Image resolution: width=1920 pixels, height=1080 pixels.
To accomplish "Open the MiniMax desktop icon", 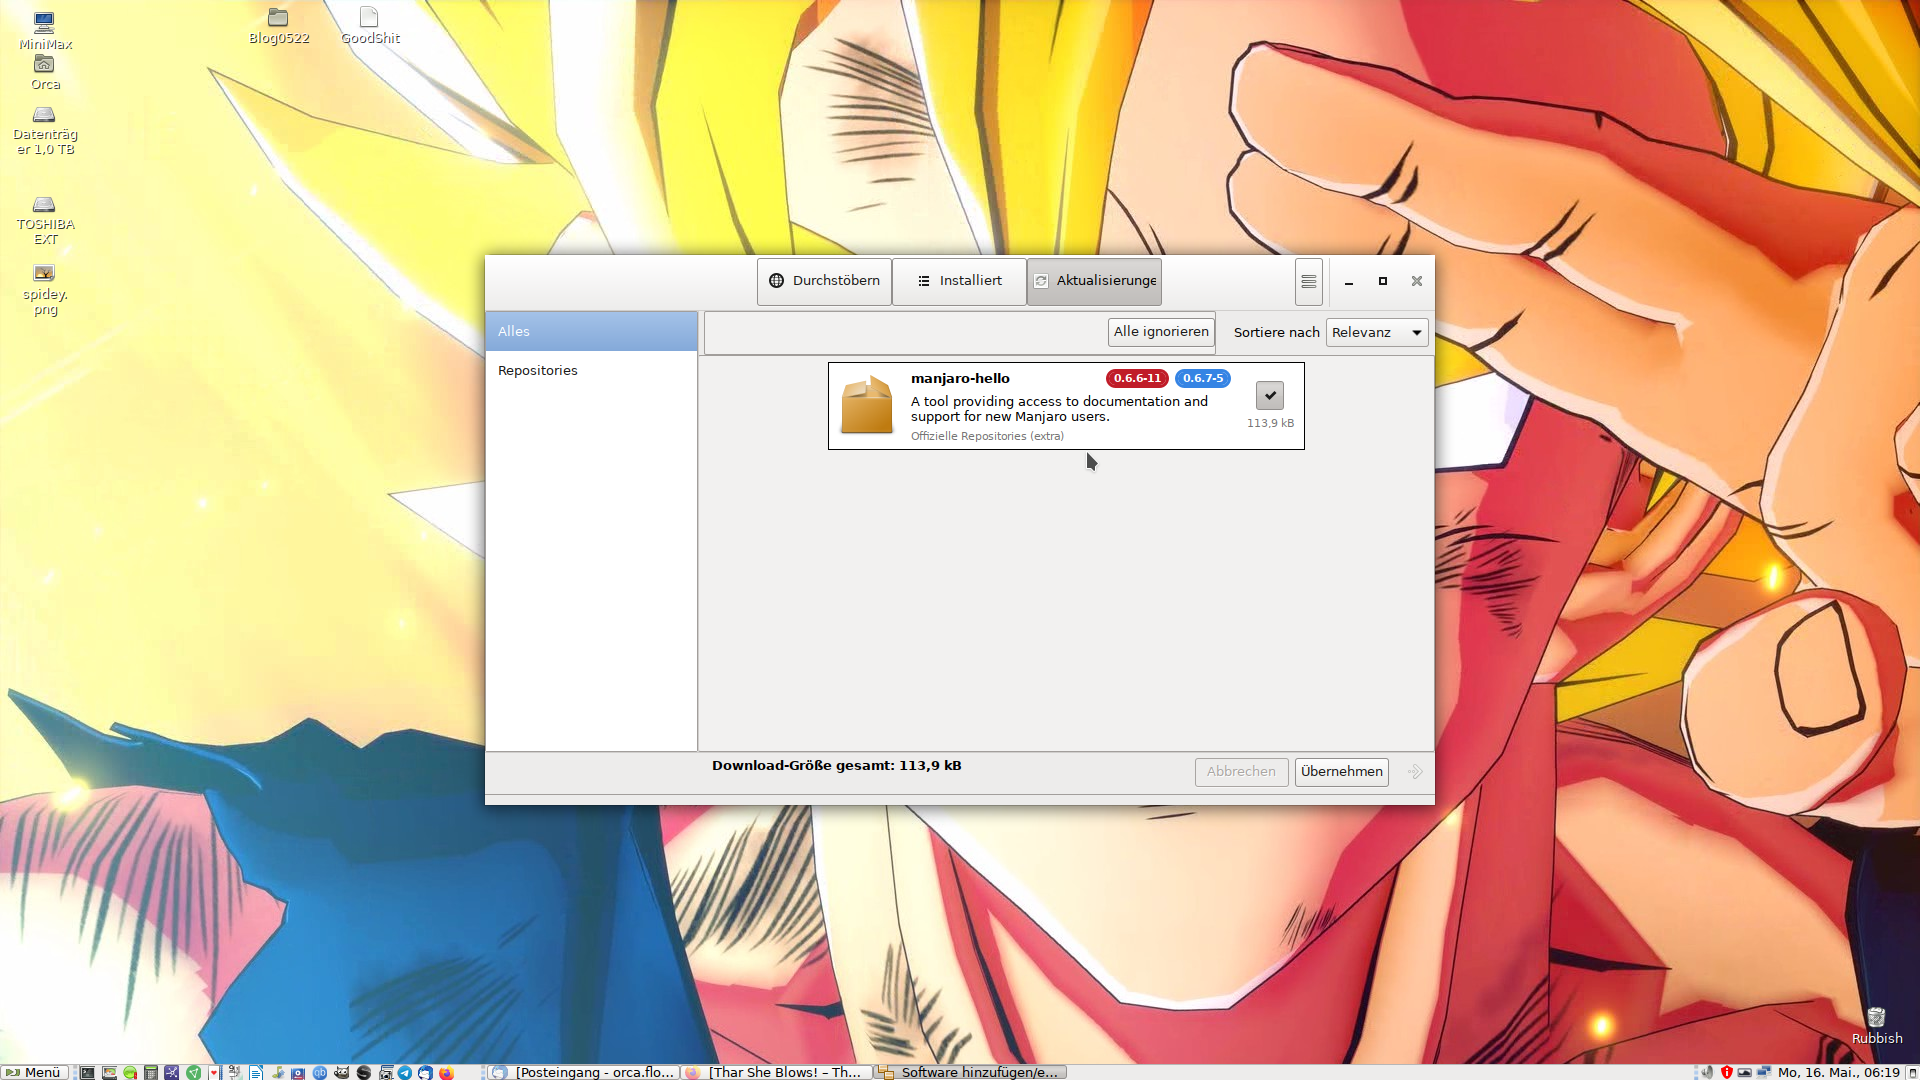I will tap(45, 29).
